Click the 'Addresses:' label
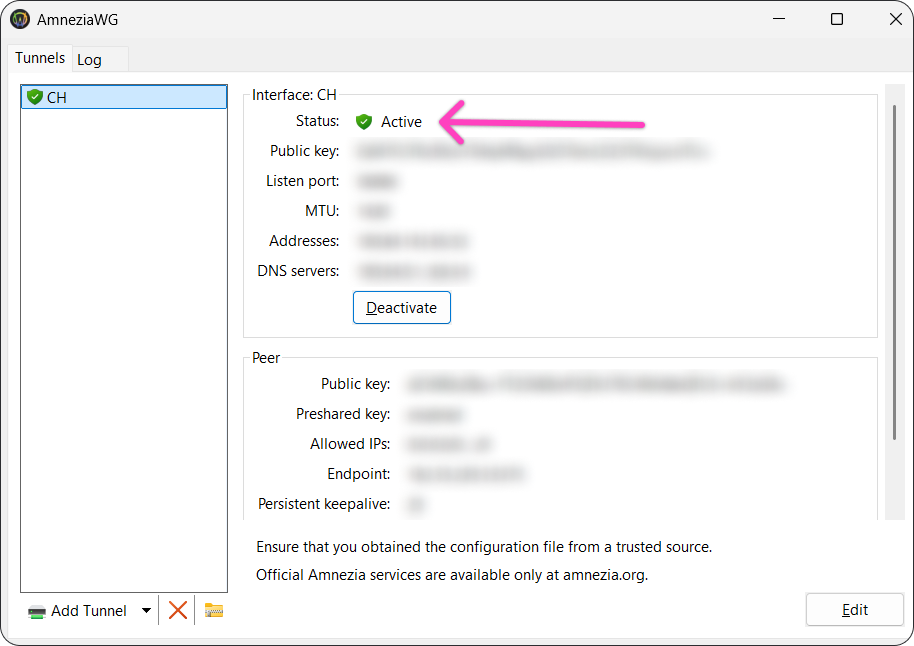The height and width of the screenshot is (646, 914). 304,241
